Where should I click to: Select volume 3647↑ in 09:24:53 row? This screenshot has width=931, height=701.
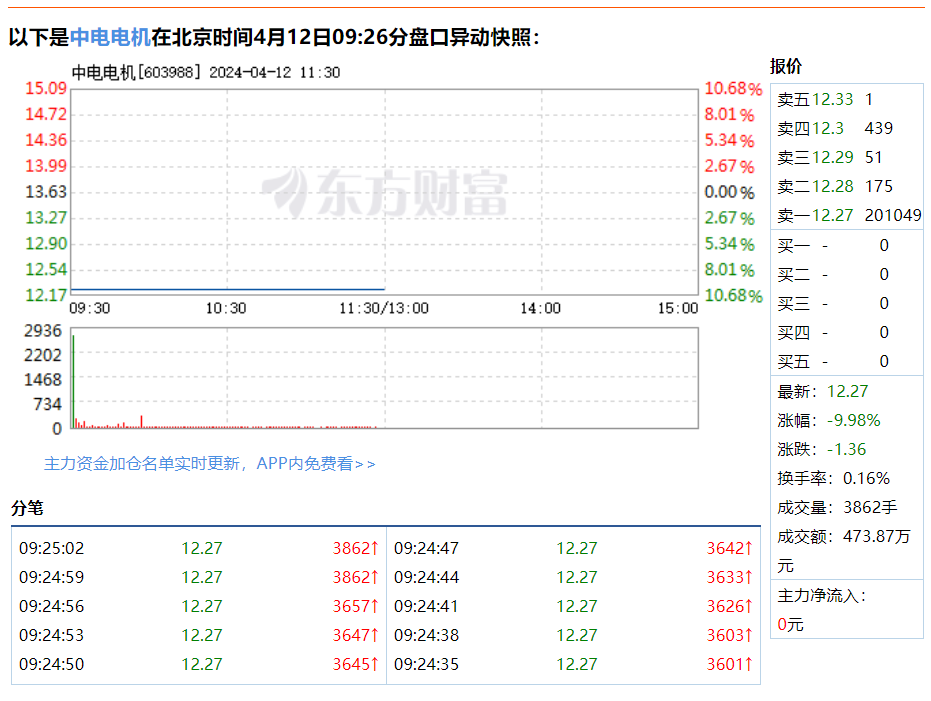coord(356,636)
